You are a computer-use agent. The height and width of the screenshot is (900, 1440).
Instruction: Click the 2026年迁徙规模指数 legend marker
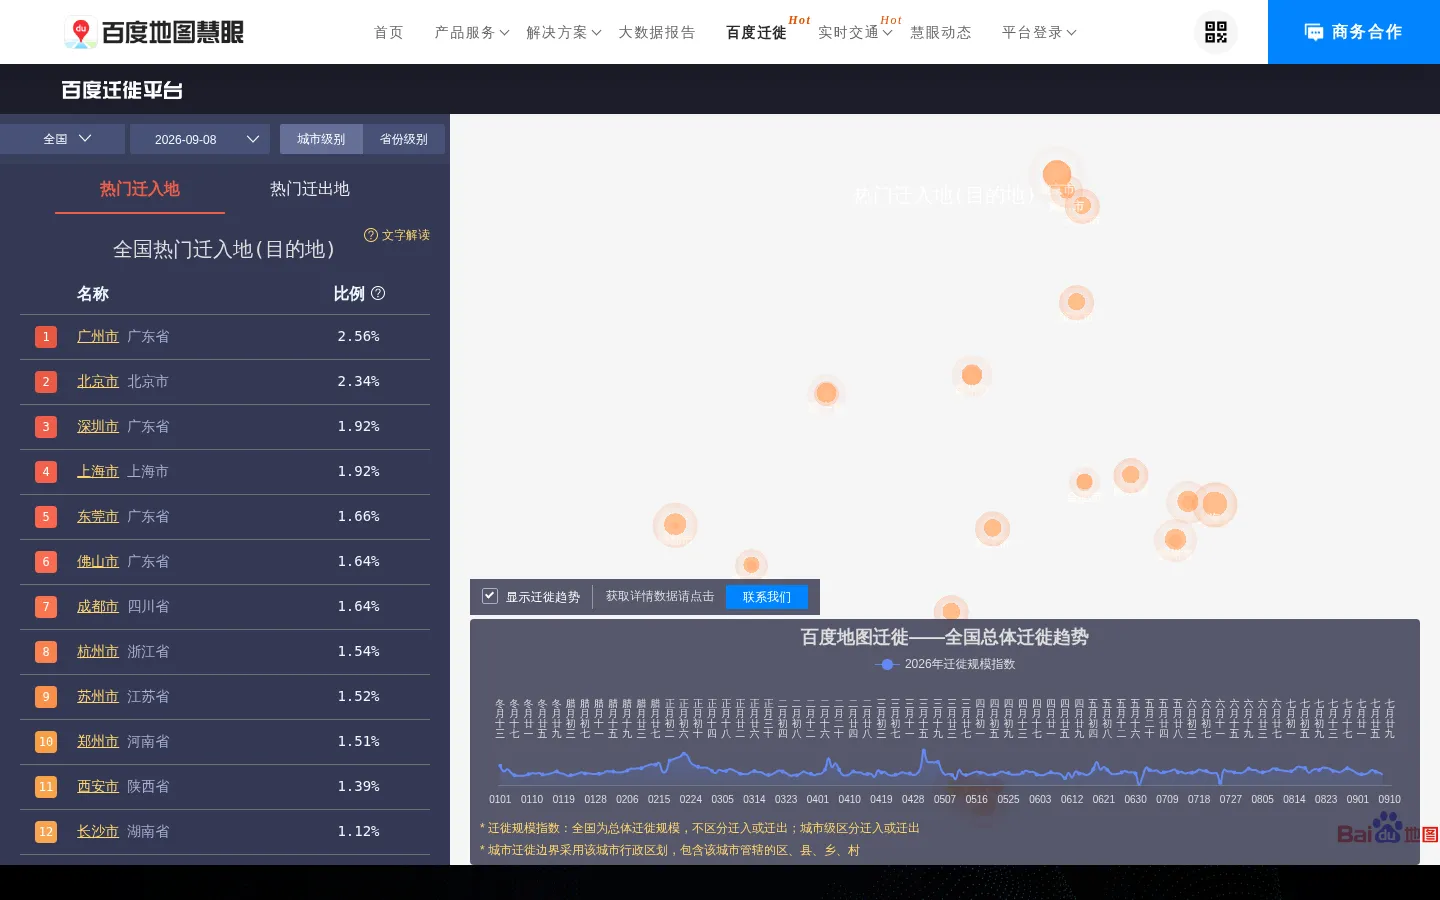click(887, 664)
